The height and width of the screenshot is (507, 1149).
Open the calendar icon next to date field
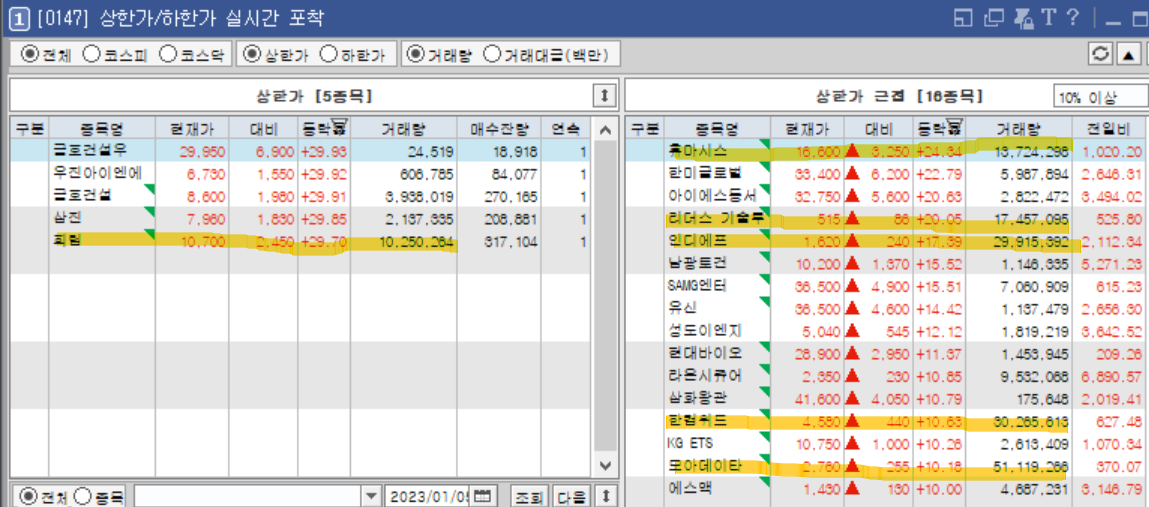(x=481, y=496)
